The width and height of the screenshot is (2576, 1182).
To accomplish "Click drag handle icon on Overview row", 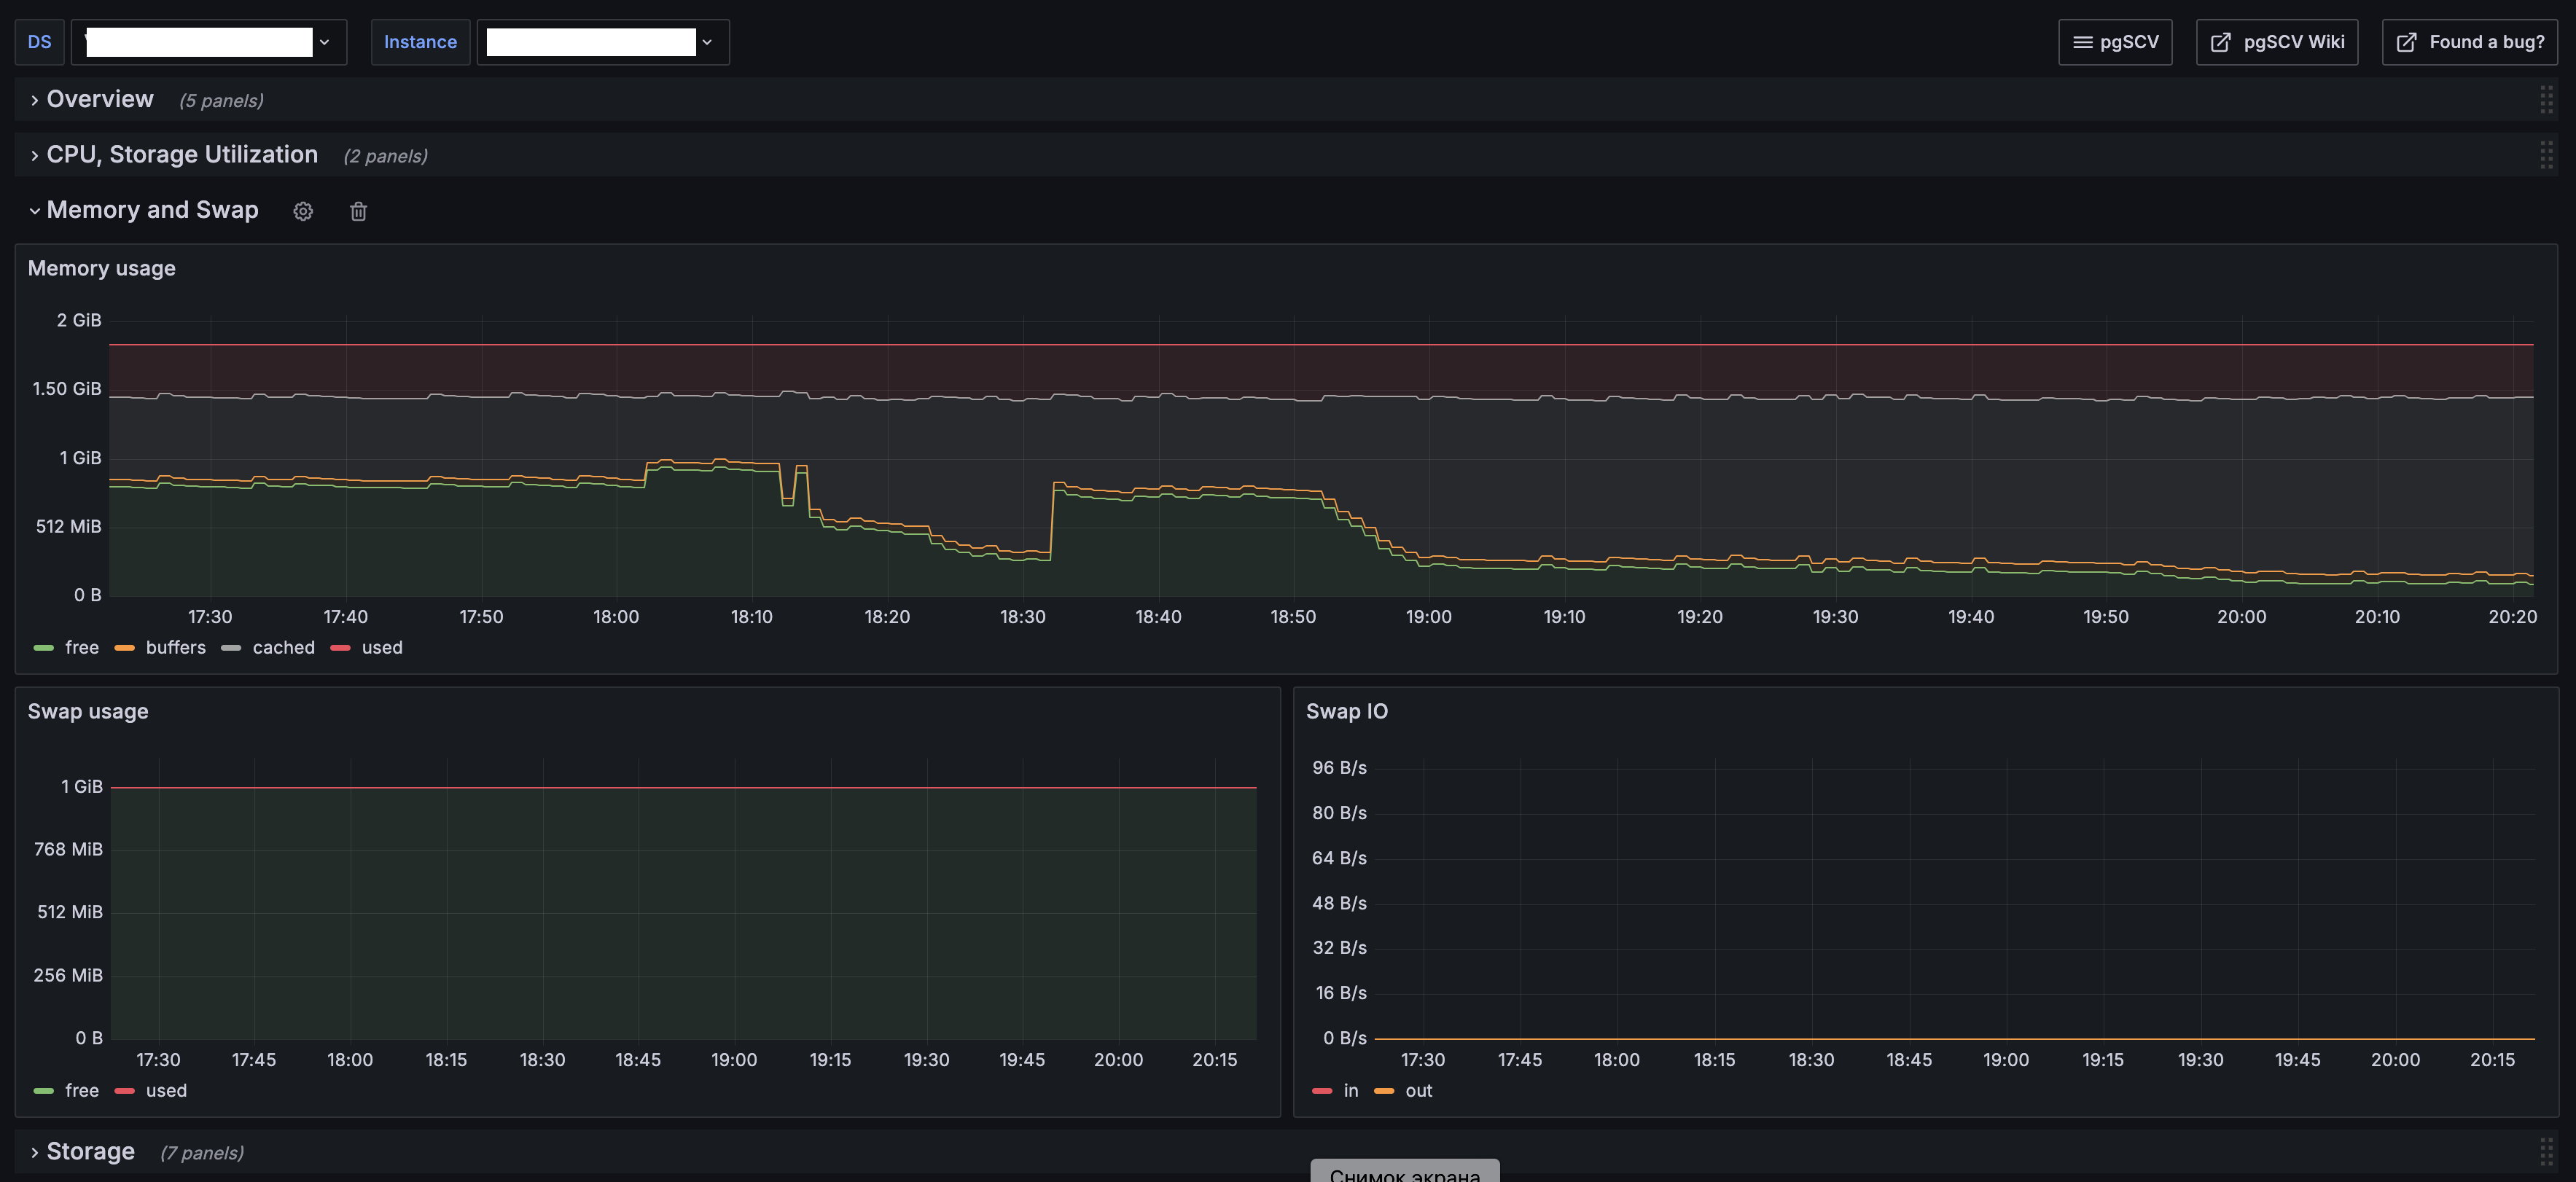I will pos(2546,99).
